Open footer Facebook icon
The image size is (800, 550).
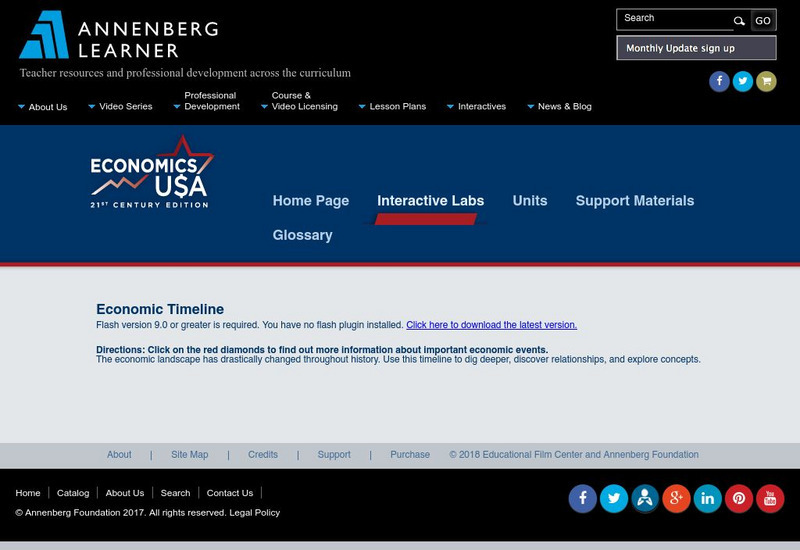582,498
